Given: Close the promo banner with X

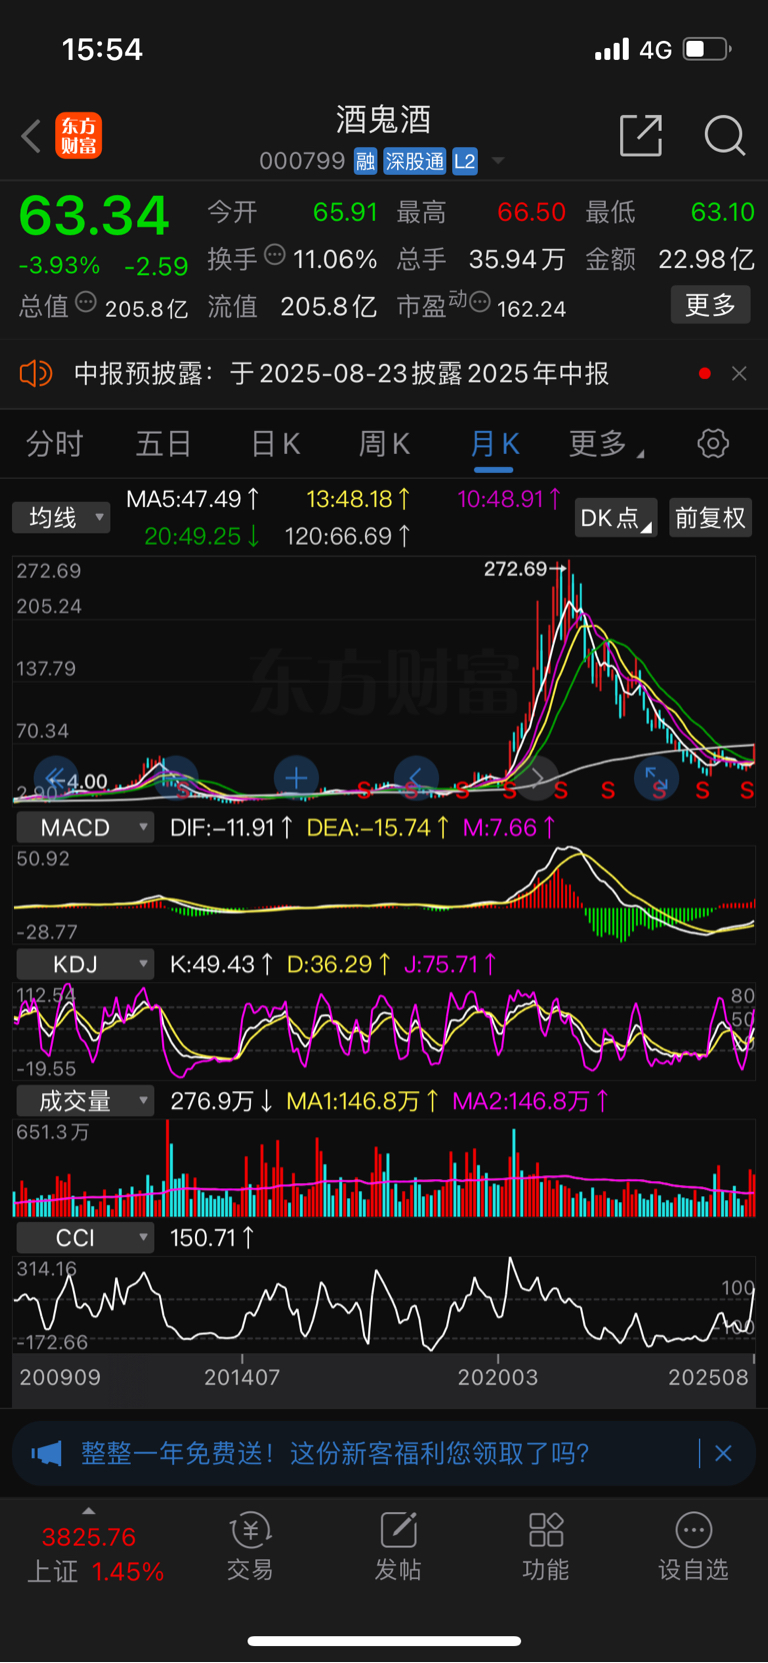Looking at the screenshot, I should click(x=723, y=1453).
